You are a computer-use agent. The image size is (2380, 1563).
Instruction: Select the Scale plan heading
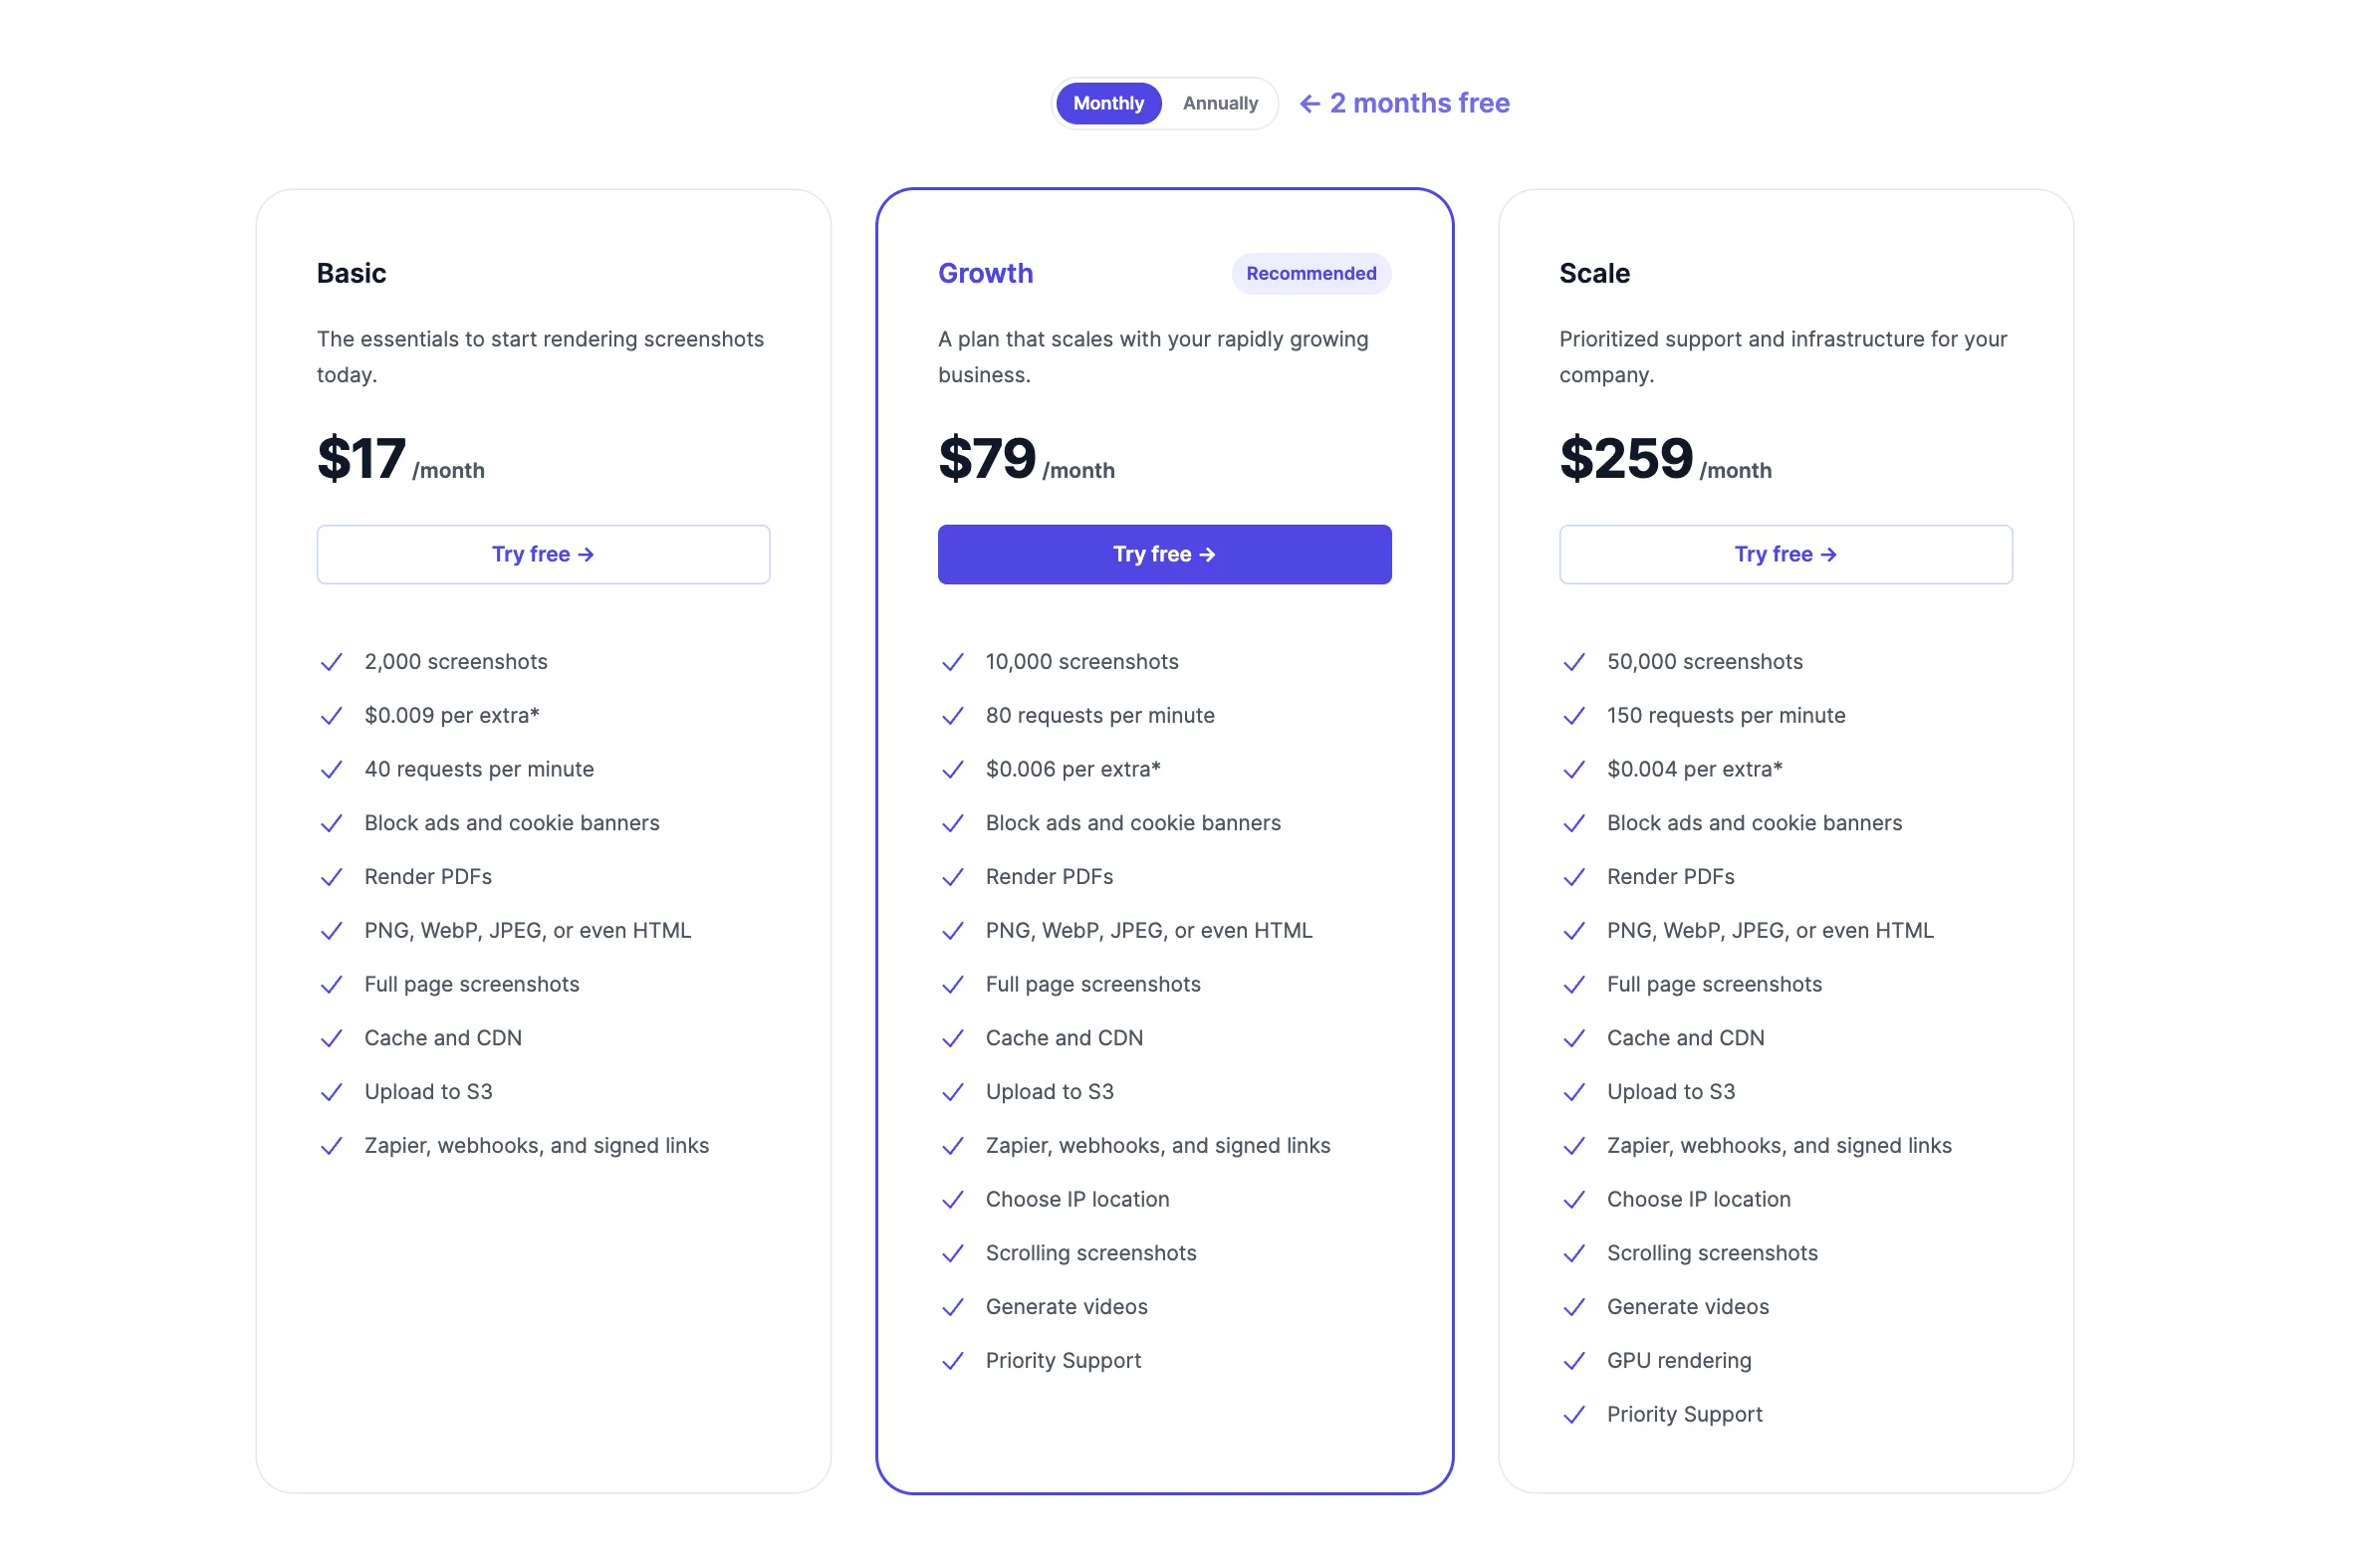point(1594,273)
